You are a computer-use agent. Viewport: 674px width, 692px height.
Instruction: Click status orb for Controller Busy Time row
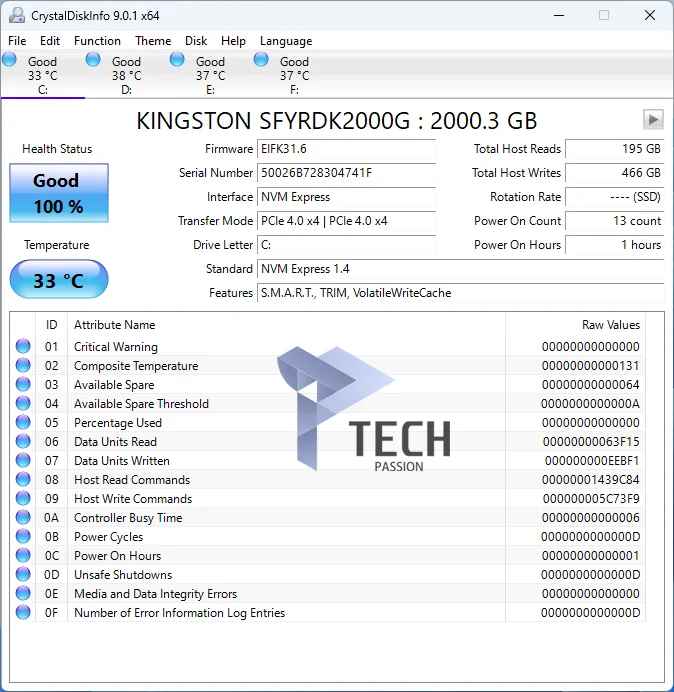[23, 517]
